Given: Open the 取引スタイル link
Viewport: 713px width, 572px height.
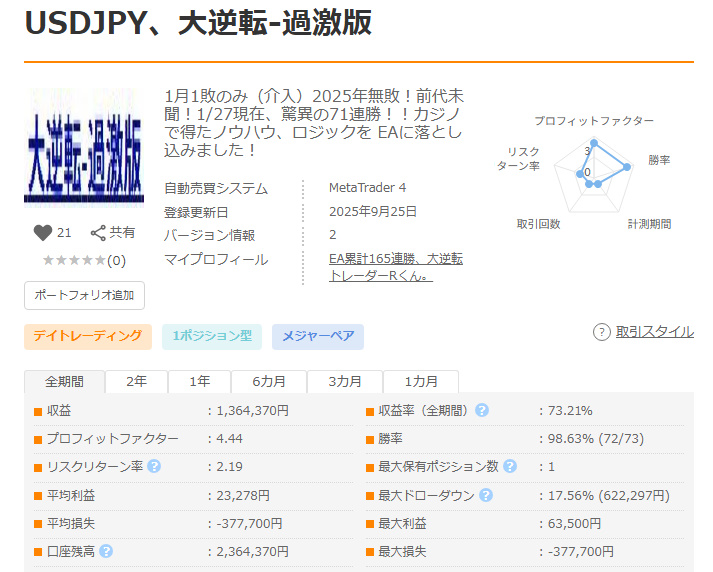Looking at the screenshot, I should tap(655, 332).
